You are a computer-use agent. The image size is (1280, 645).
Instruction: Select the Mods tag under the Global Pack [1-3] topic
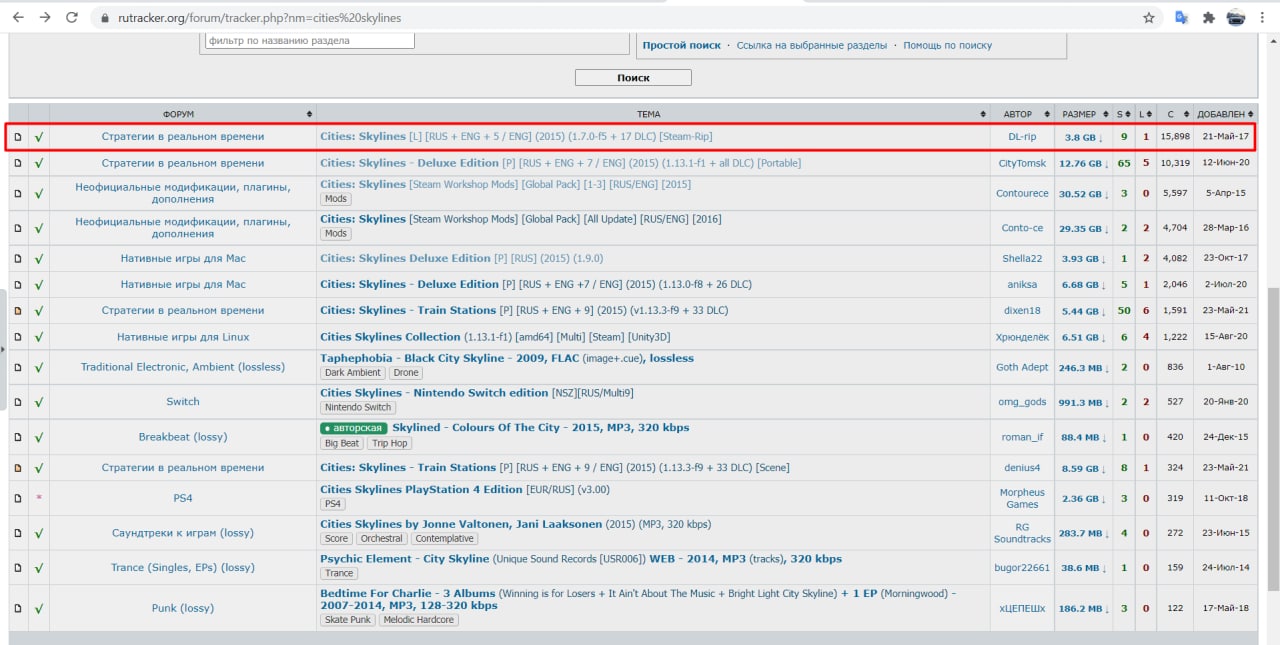click(335, 199)
